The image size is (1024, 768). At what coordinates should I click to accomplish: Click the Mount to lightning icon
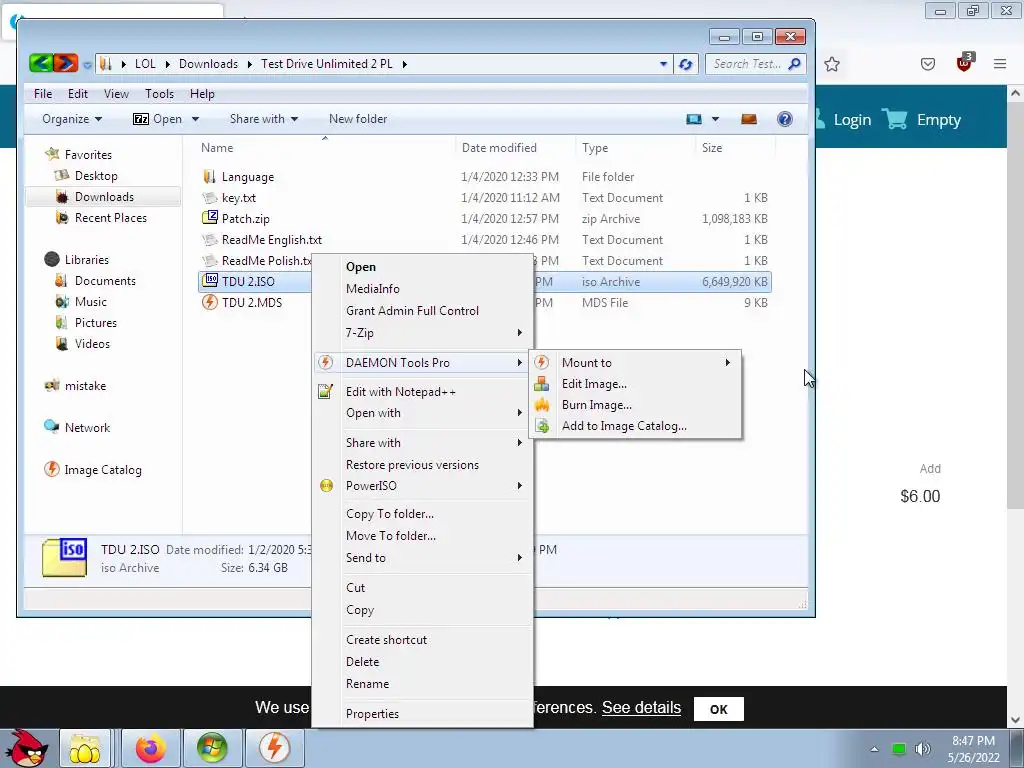pos(541,362)
